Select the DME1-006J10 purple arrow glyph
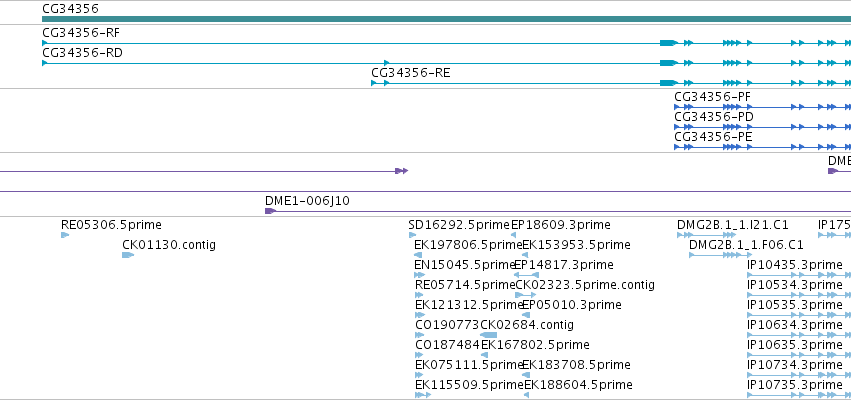The image size is (851, 400). (270, 211)
